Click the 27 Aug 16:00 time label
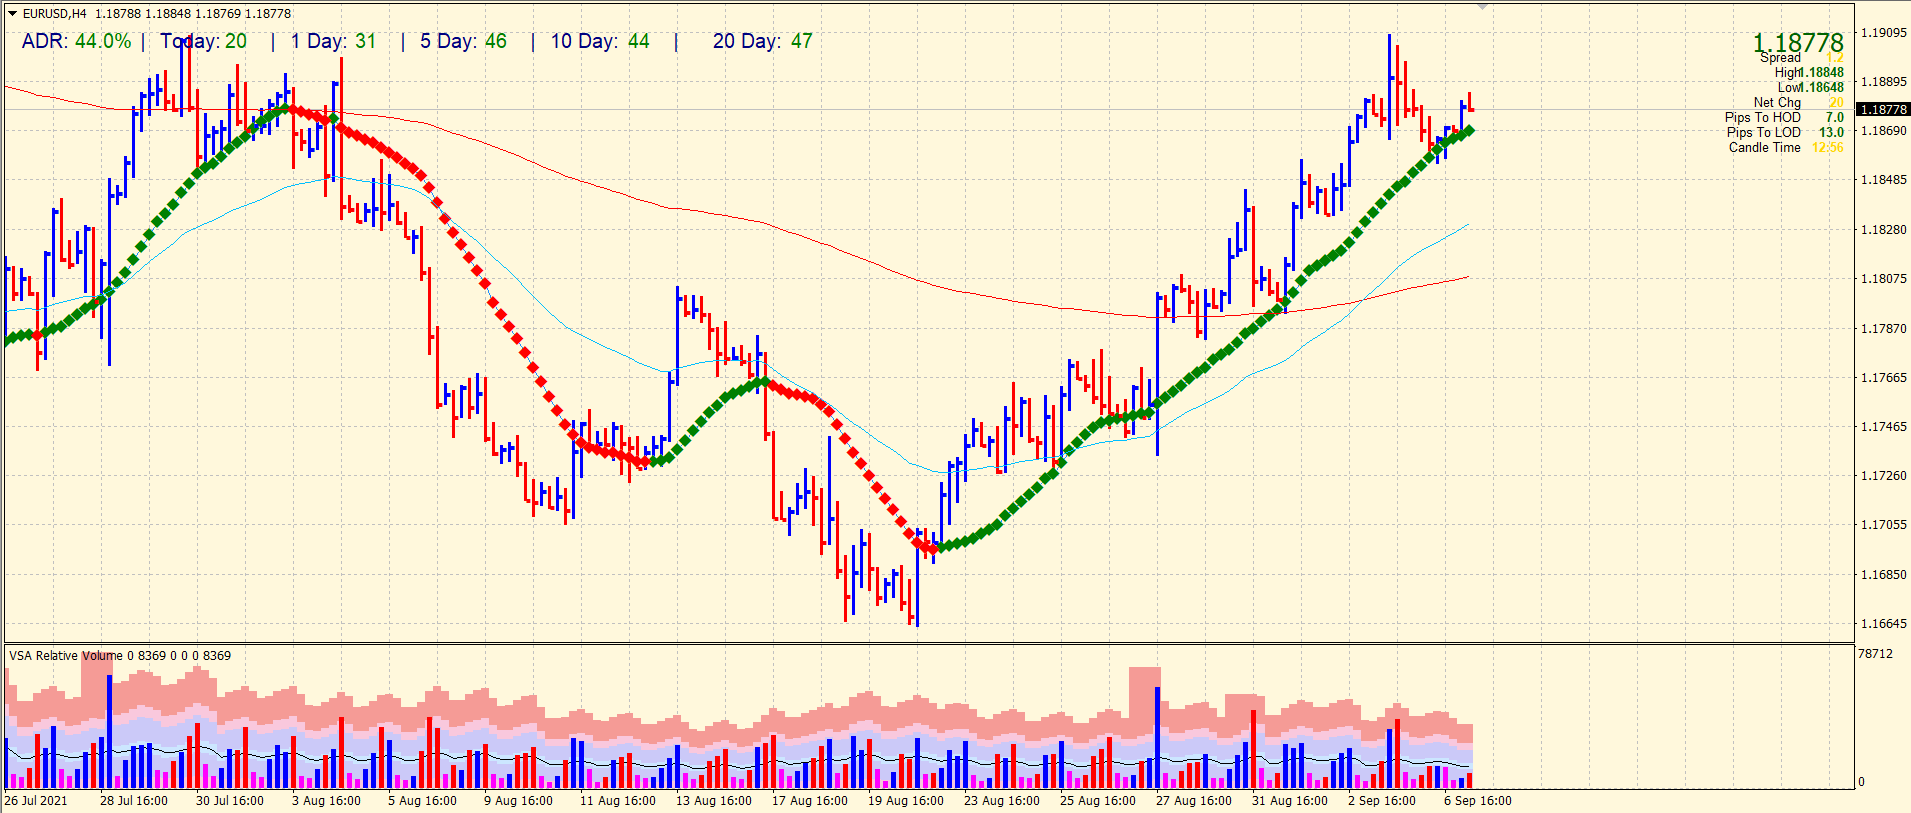The image size is (1911, 813). click(x=1194, y=801)
